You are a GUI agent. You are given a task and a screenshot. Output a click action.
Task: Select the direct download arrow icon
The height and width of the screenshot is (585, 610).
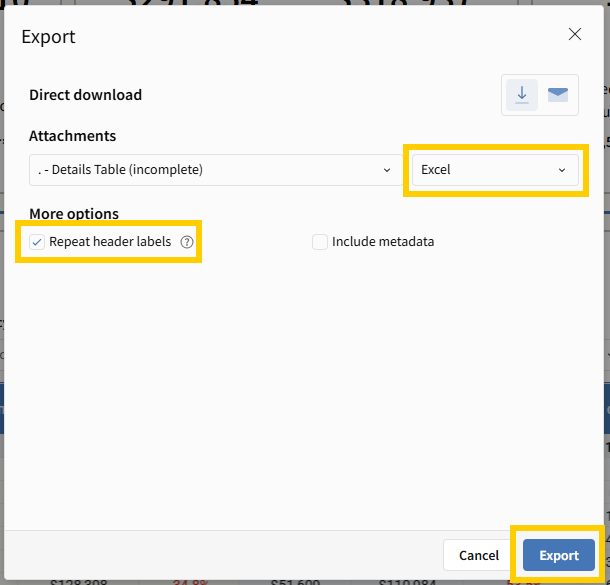coord(522,95)
